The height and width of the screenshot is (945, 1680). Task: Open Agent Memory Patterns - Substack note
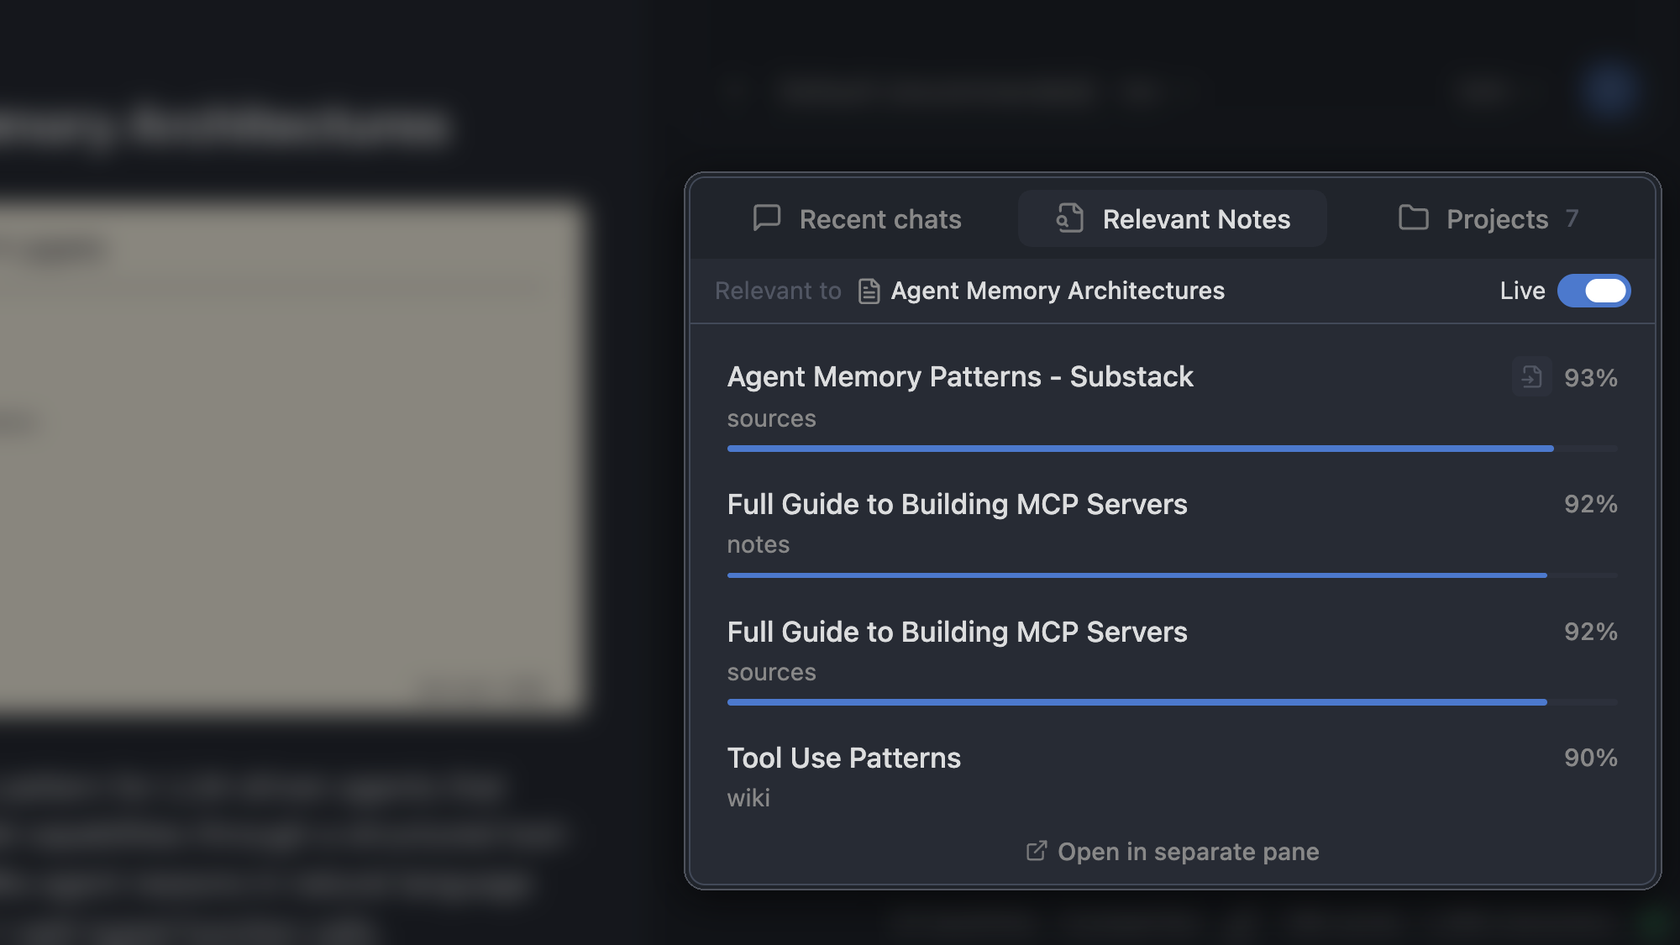[960, 377]
